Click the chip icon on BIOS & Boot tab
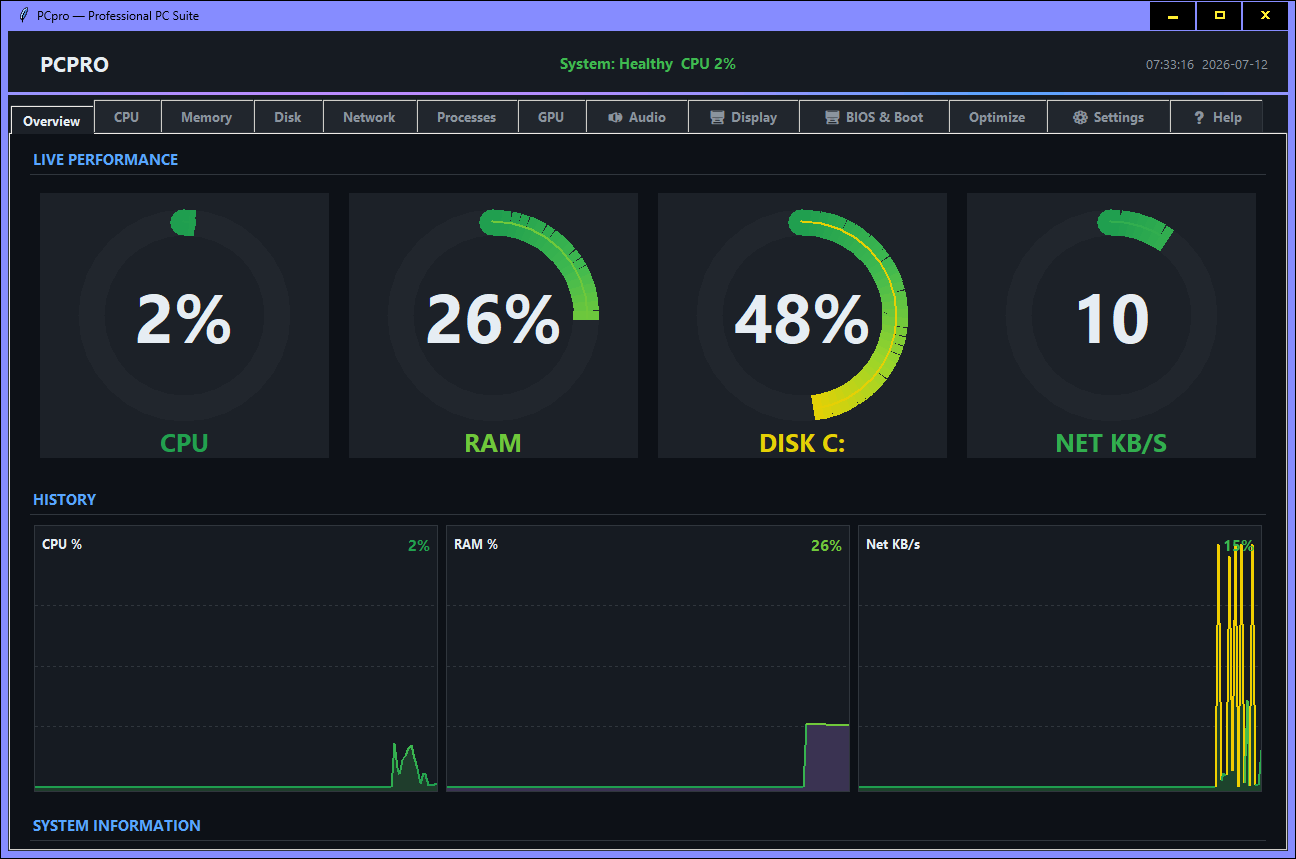Image resolution: width=1296 pixels, height=859 pixels. pos(832,117)
